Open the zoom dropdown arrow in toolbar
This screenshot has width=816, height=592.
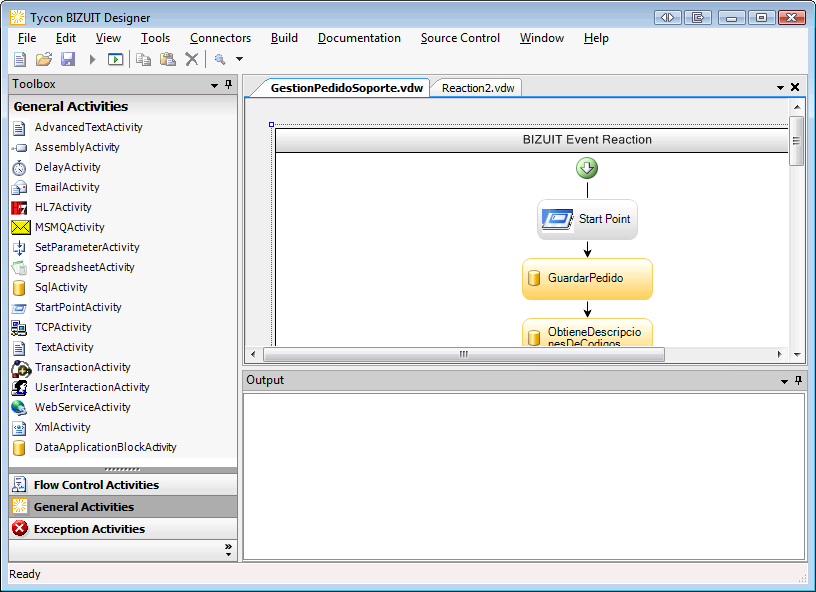pos(239,59)
